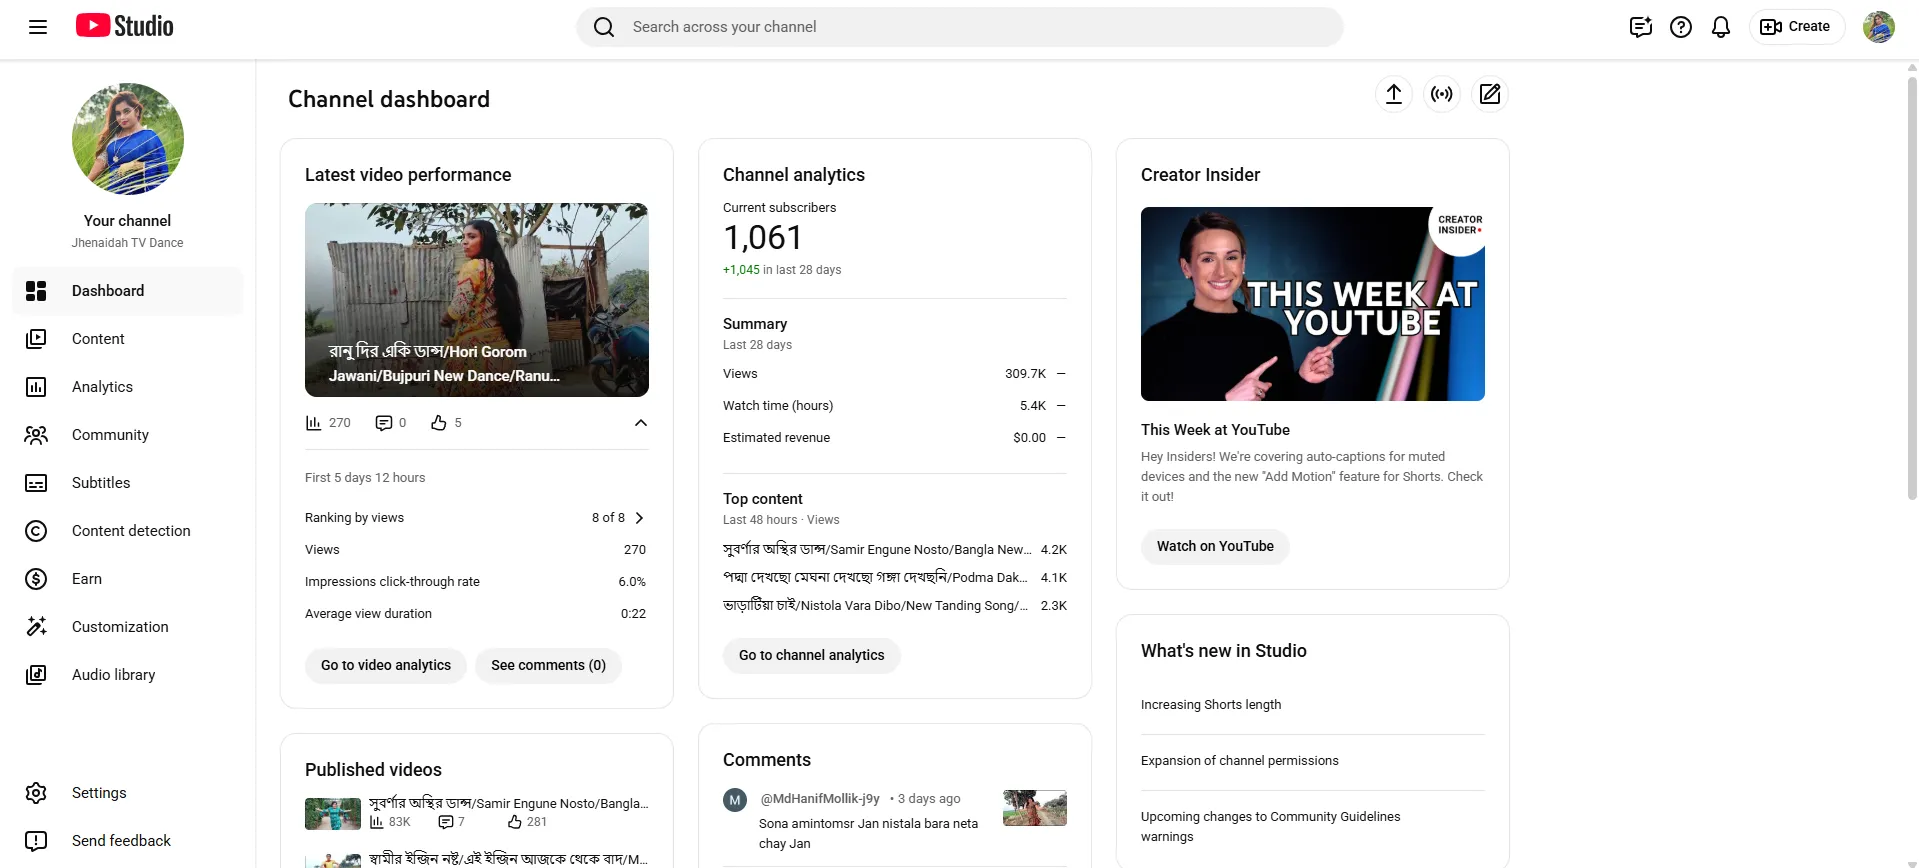Open This Week at YouTube thumbnail
This screenshot has width=1919, height=868.
[x=1313, y=304]
